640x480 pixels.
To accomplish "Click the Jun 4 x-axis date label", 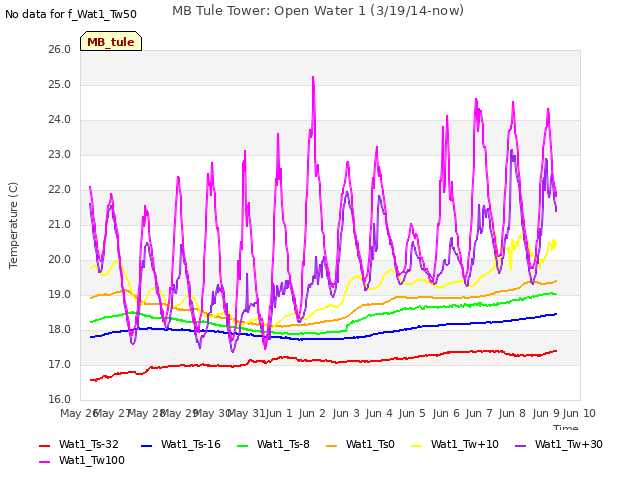I will click(379, 413).
